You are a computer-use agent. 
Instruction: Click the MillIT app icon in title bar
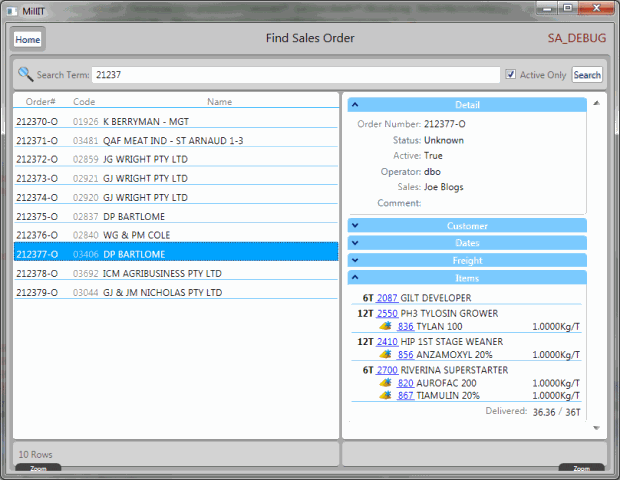12,8
